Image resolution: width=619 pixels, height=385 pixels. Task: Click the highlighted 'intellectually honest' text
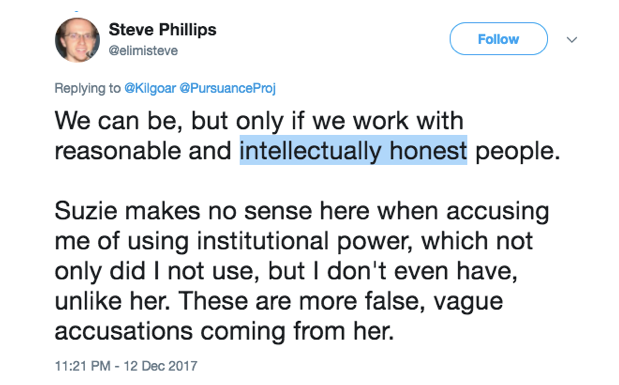point(353,150)
